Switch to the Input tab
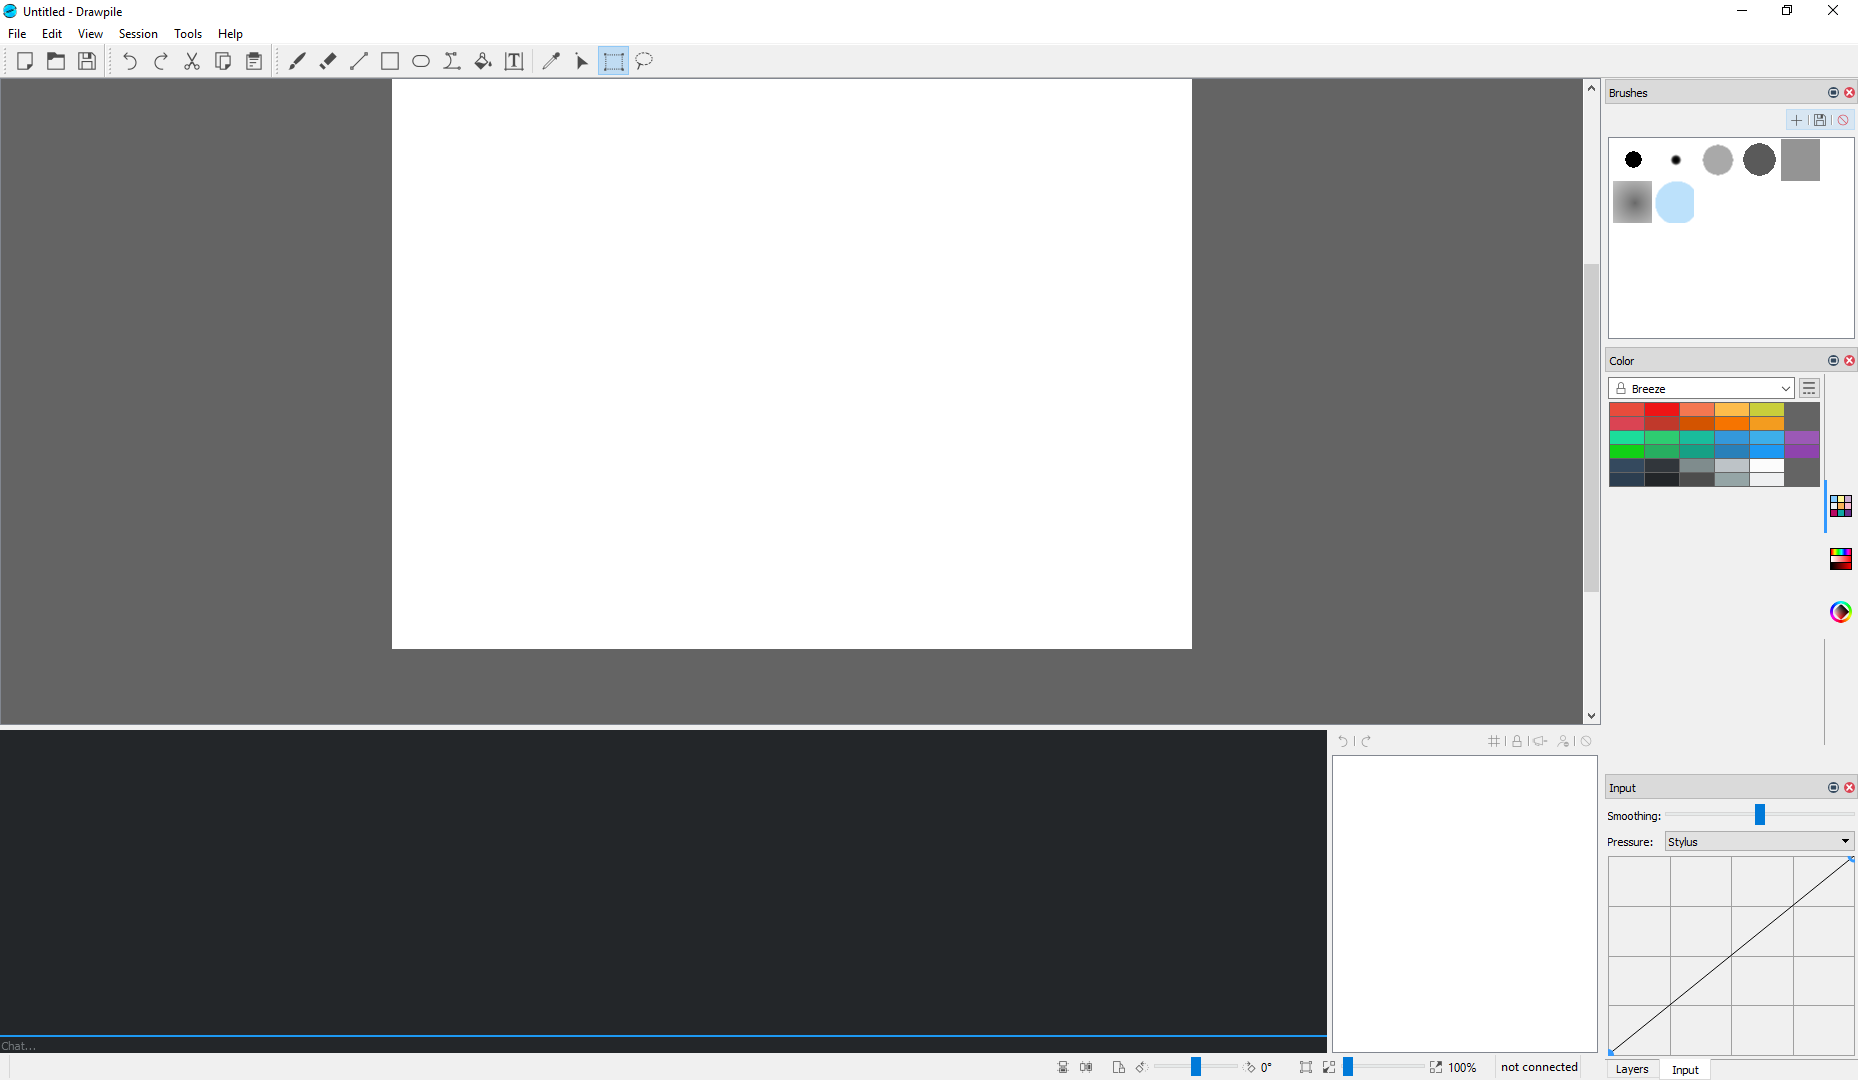 pos(1685,1069)
